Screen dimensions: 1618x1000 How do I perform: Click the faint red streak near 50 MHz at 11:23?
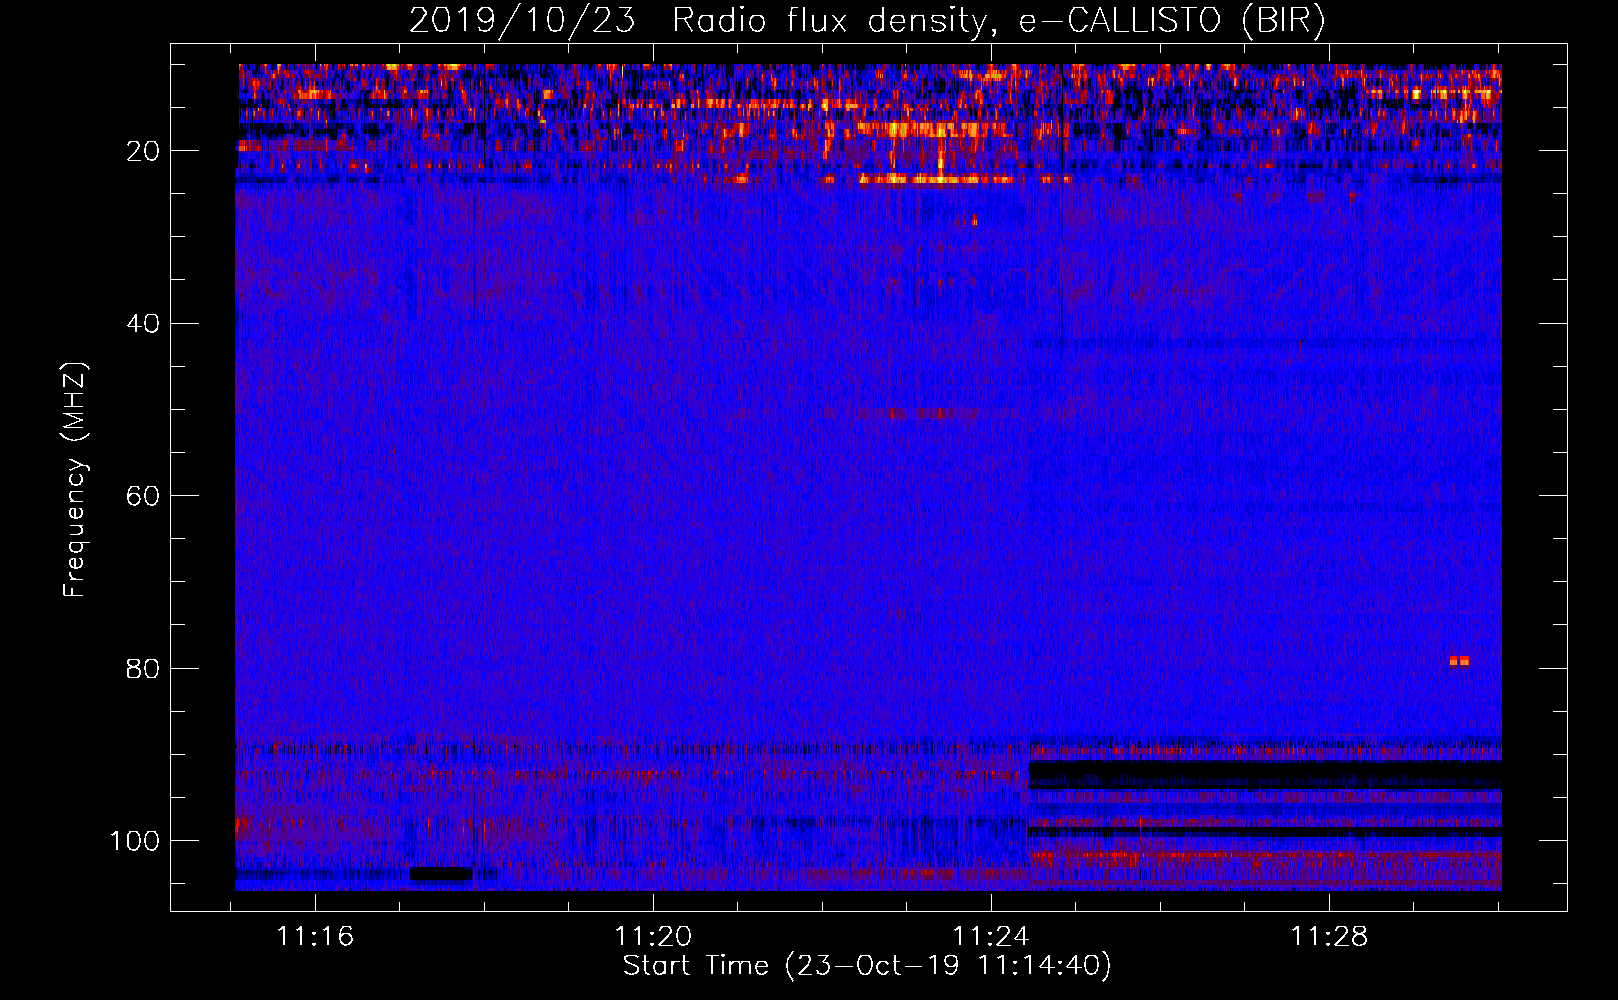[x=918, y=413]
